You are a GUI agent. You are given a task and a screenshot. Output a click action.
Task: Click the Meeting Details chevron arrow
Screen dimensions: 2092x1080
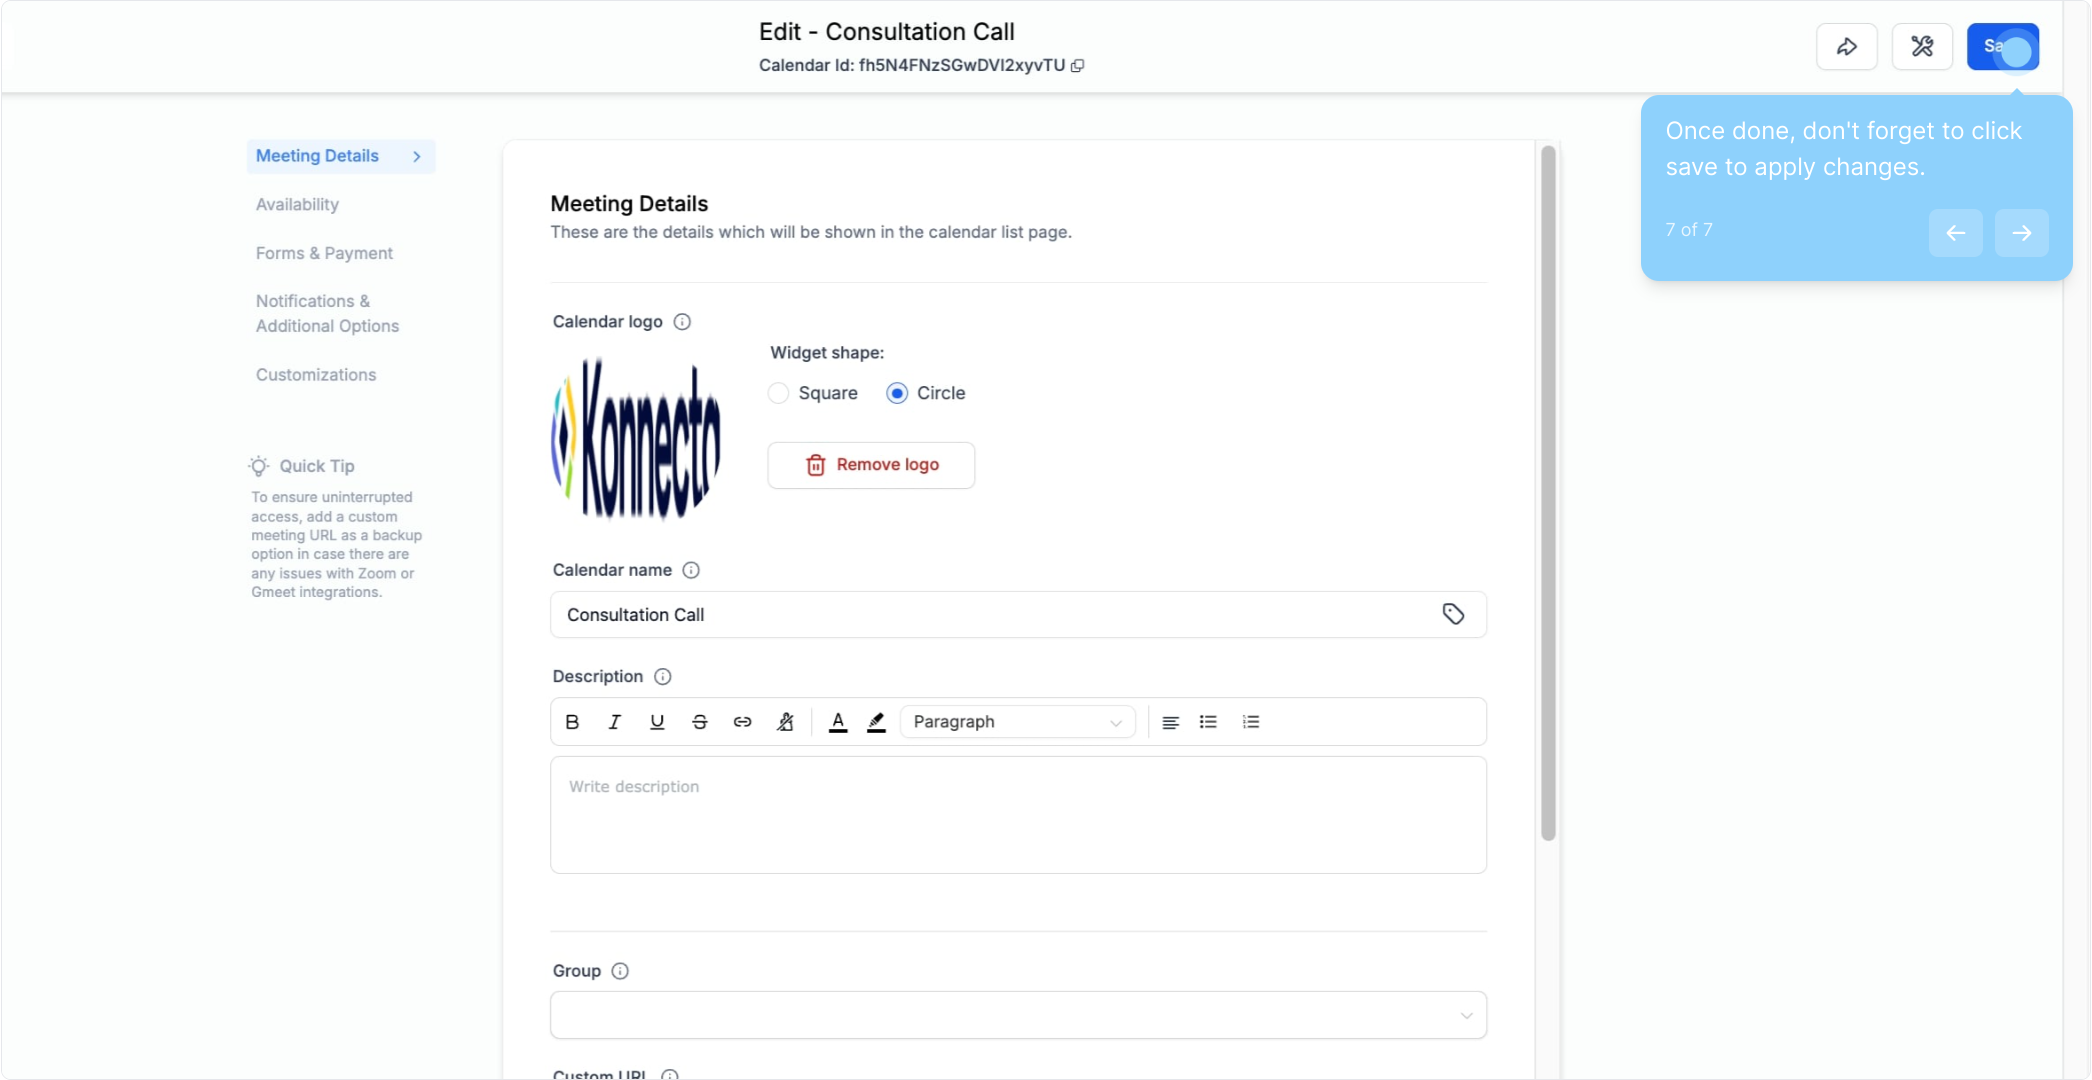[417, 157]
